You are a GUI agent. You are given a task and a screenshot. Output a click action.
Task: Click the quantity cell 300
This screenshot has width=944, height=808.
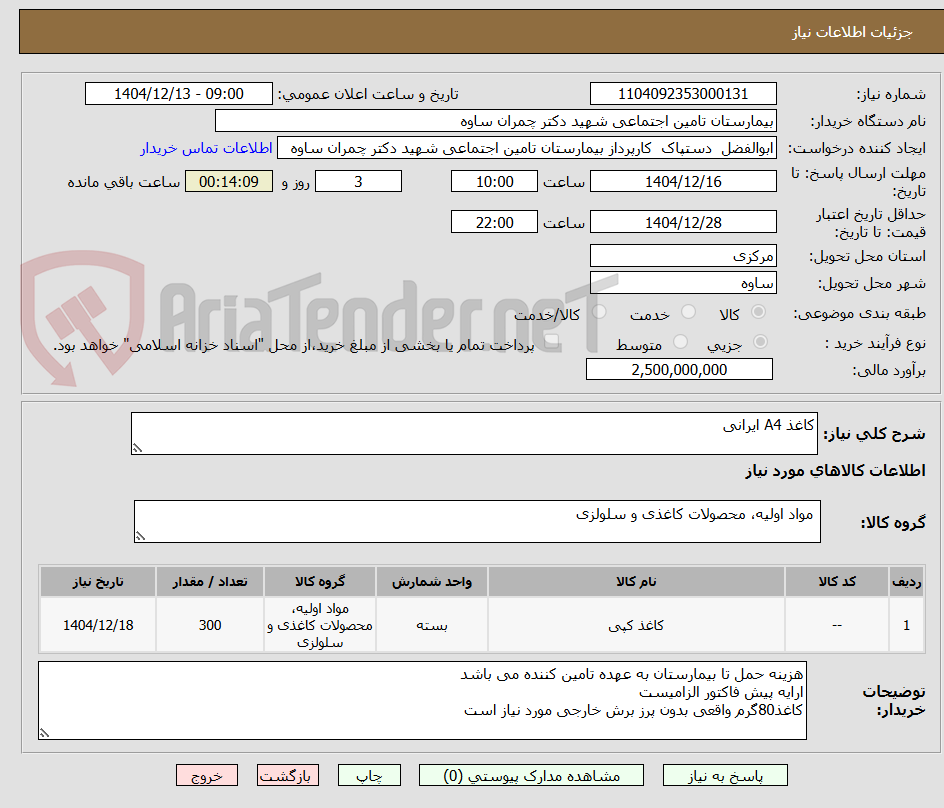click(210, 626)
